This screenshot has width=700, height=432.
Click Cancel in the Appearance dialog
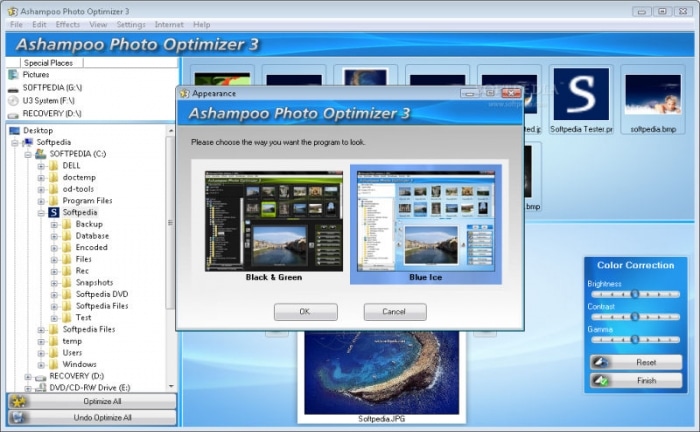point(395,312)
